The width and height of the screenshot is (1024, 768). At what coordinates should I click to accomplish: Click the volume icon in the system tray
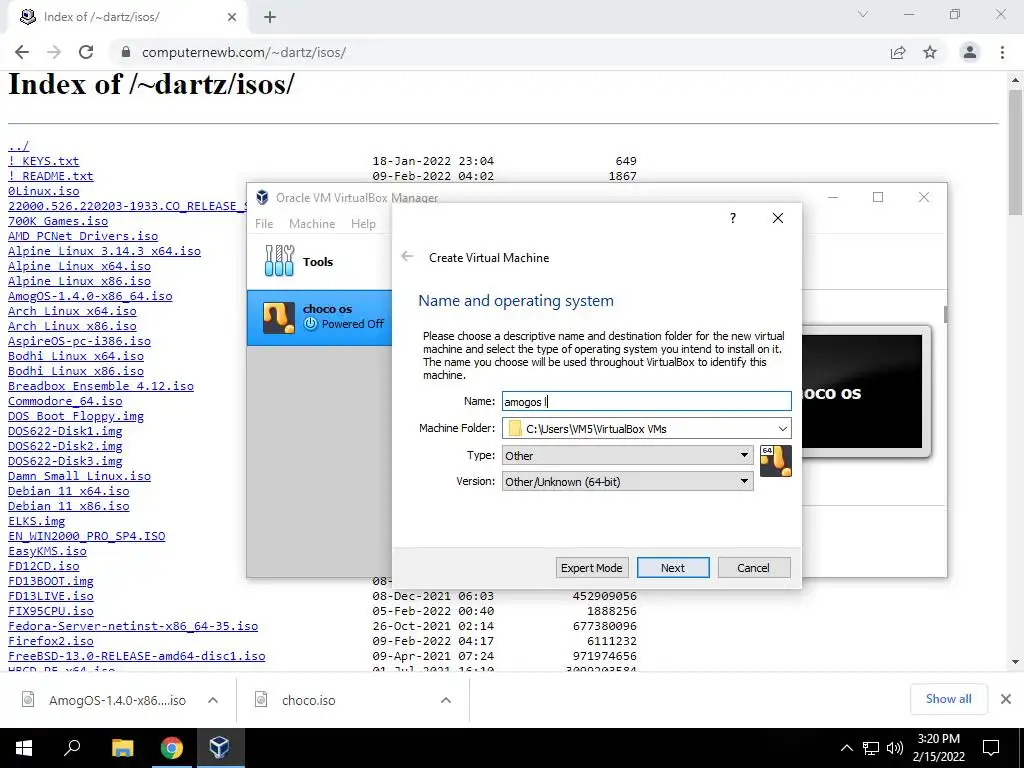tap(894, 748)
